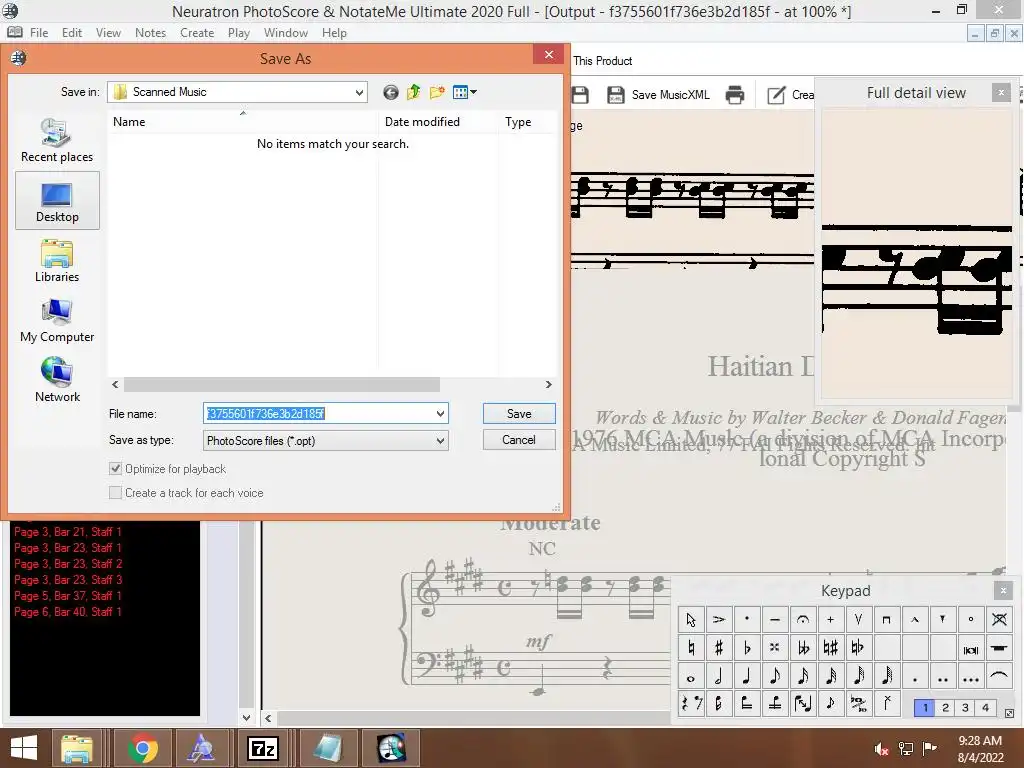Click the plain save disk toolbar icon

click(x=580, y=95)
